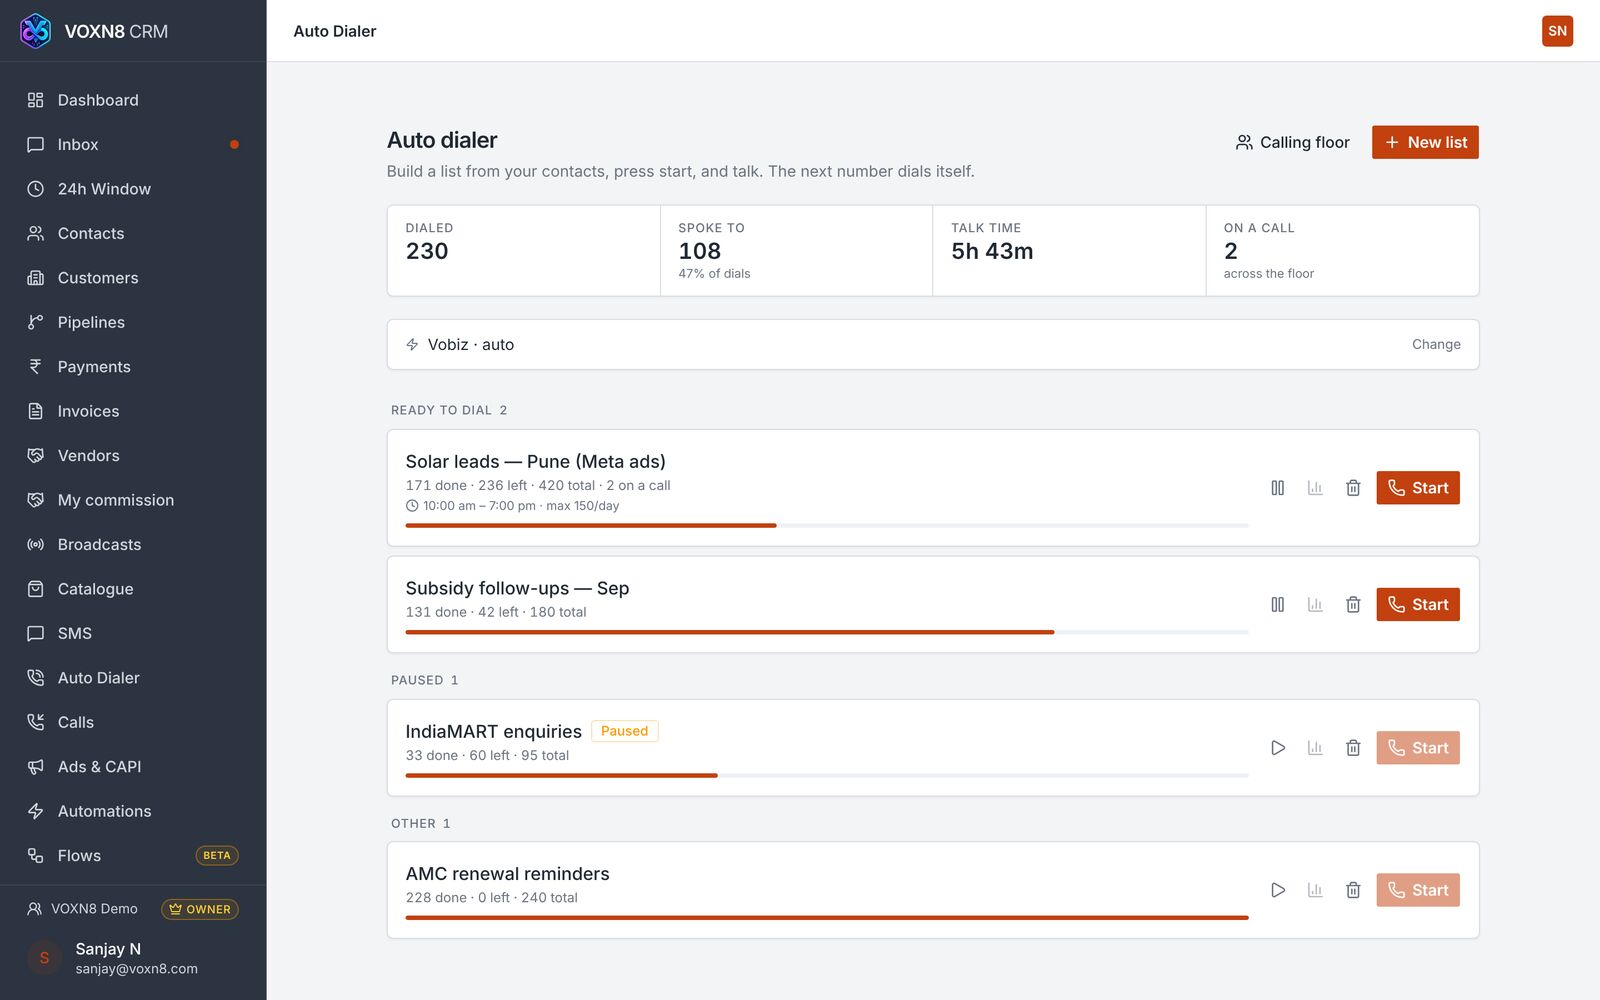Open the Invoices page
1600x1000 pixels.
(x=133, y=411)
